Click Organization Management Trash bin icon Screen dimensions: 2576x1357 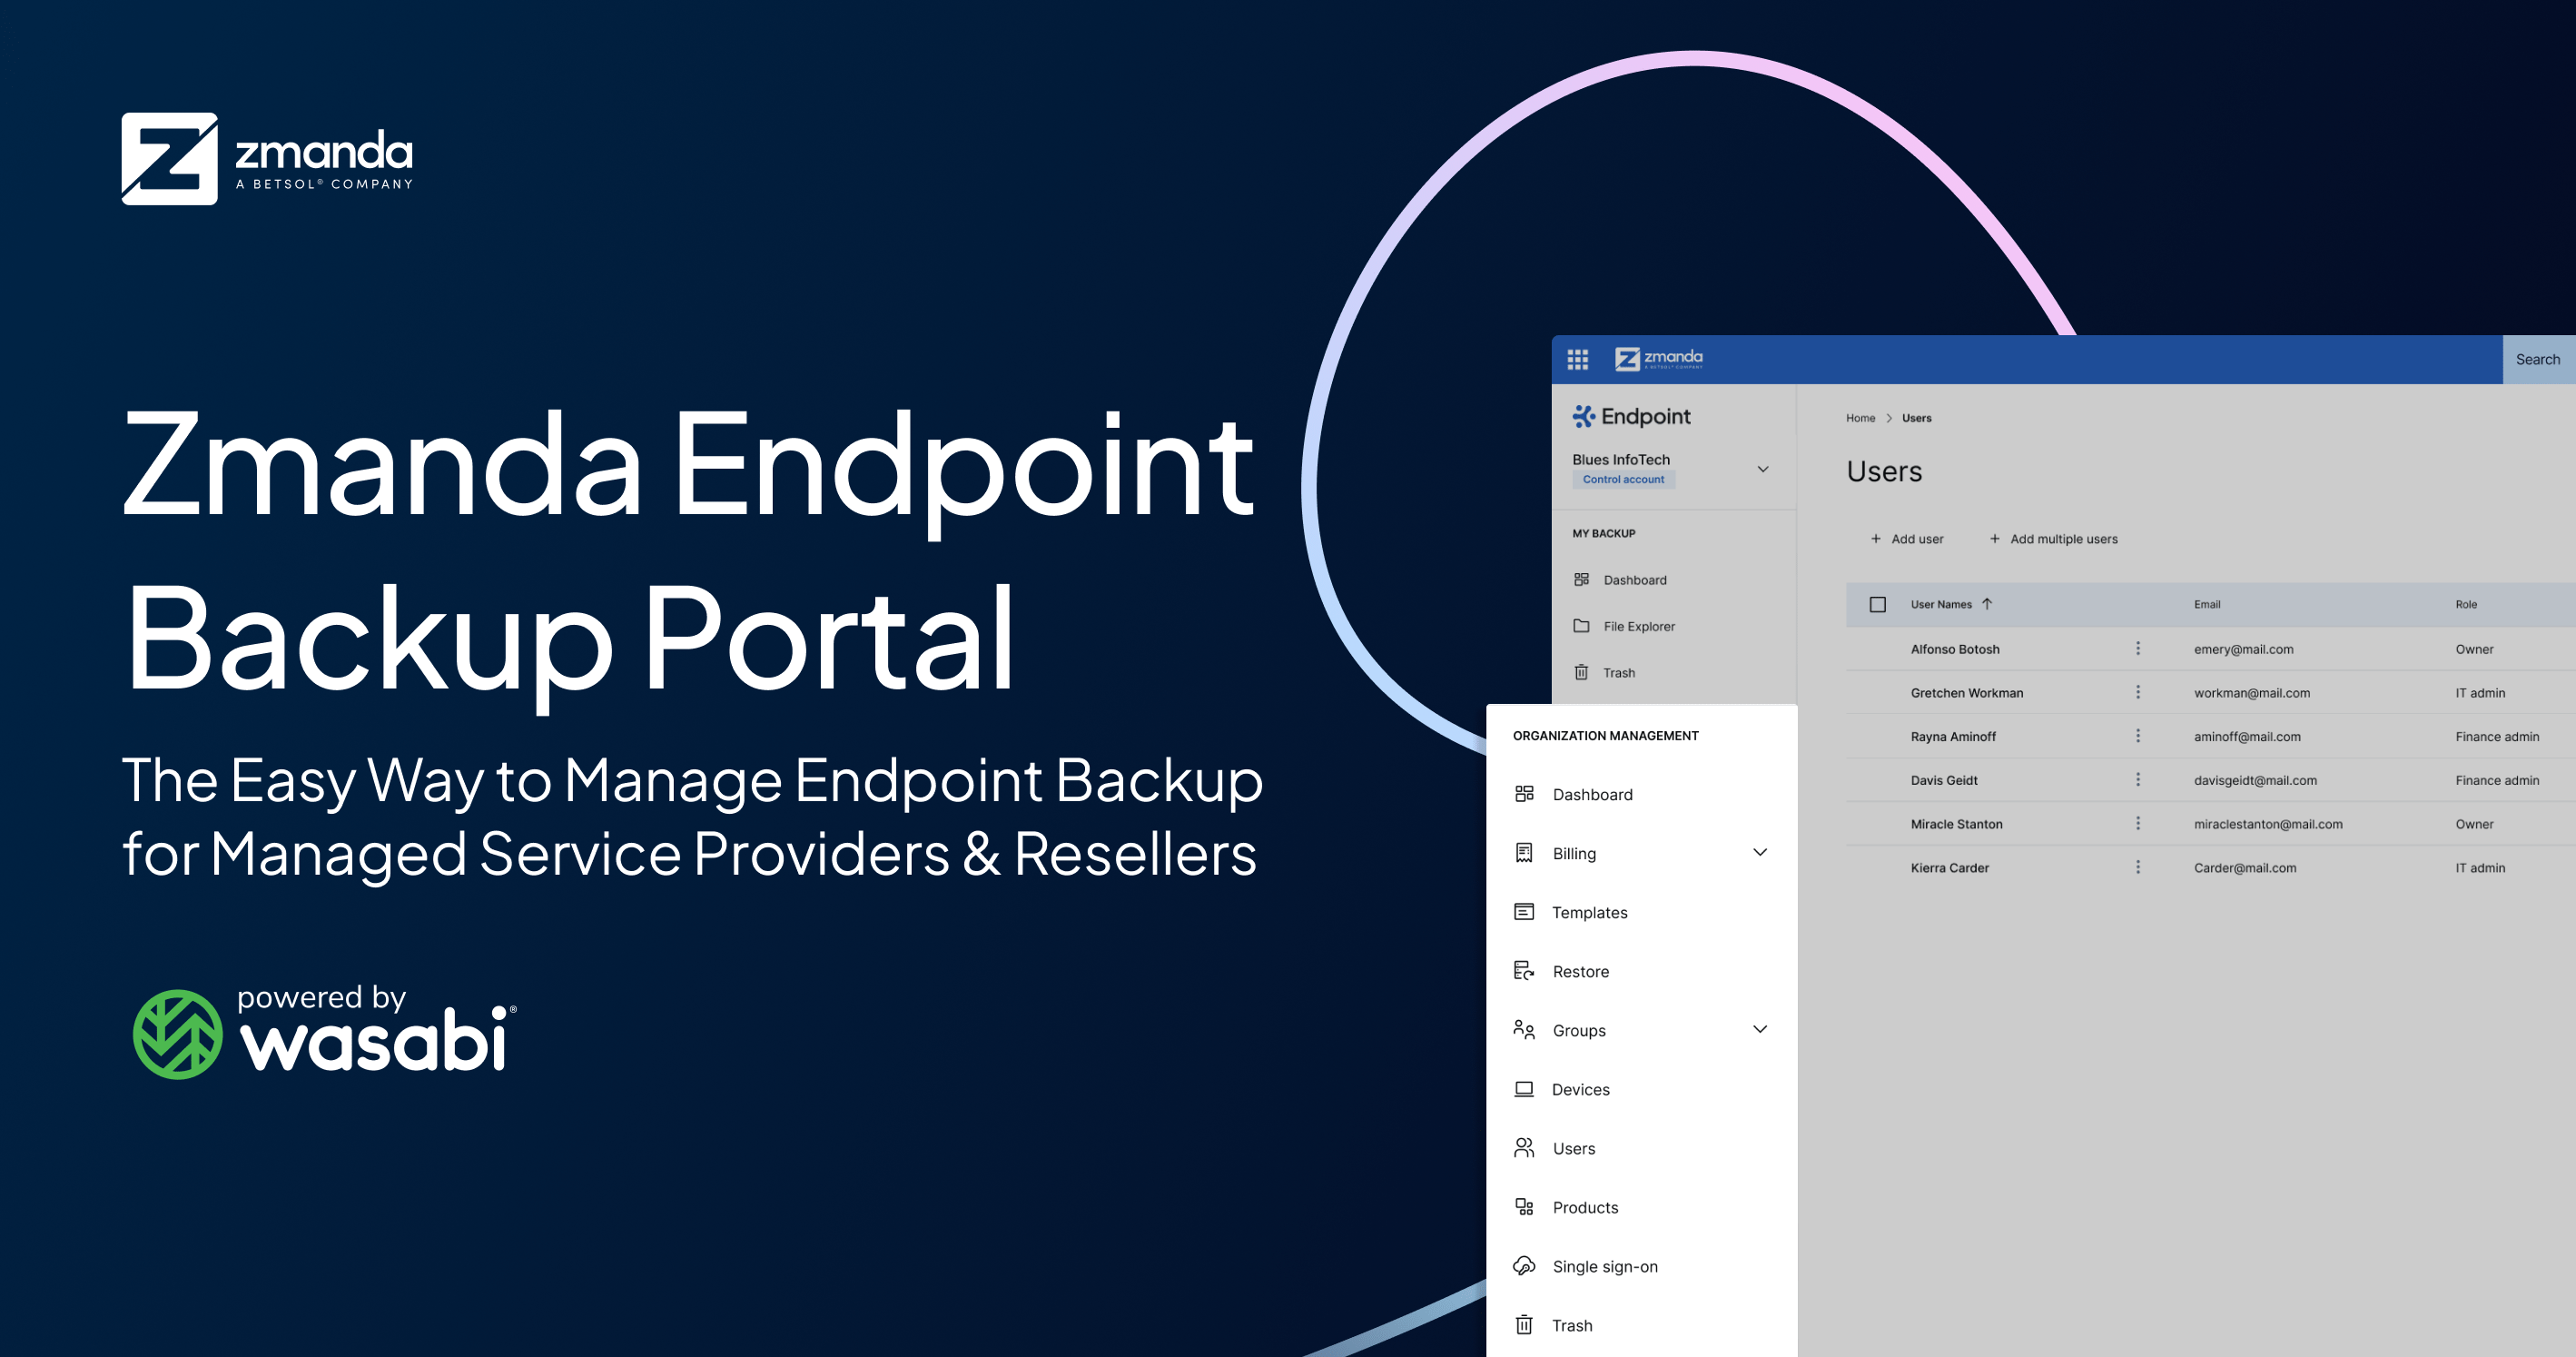pos(1524,1325)
